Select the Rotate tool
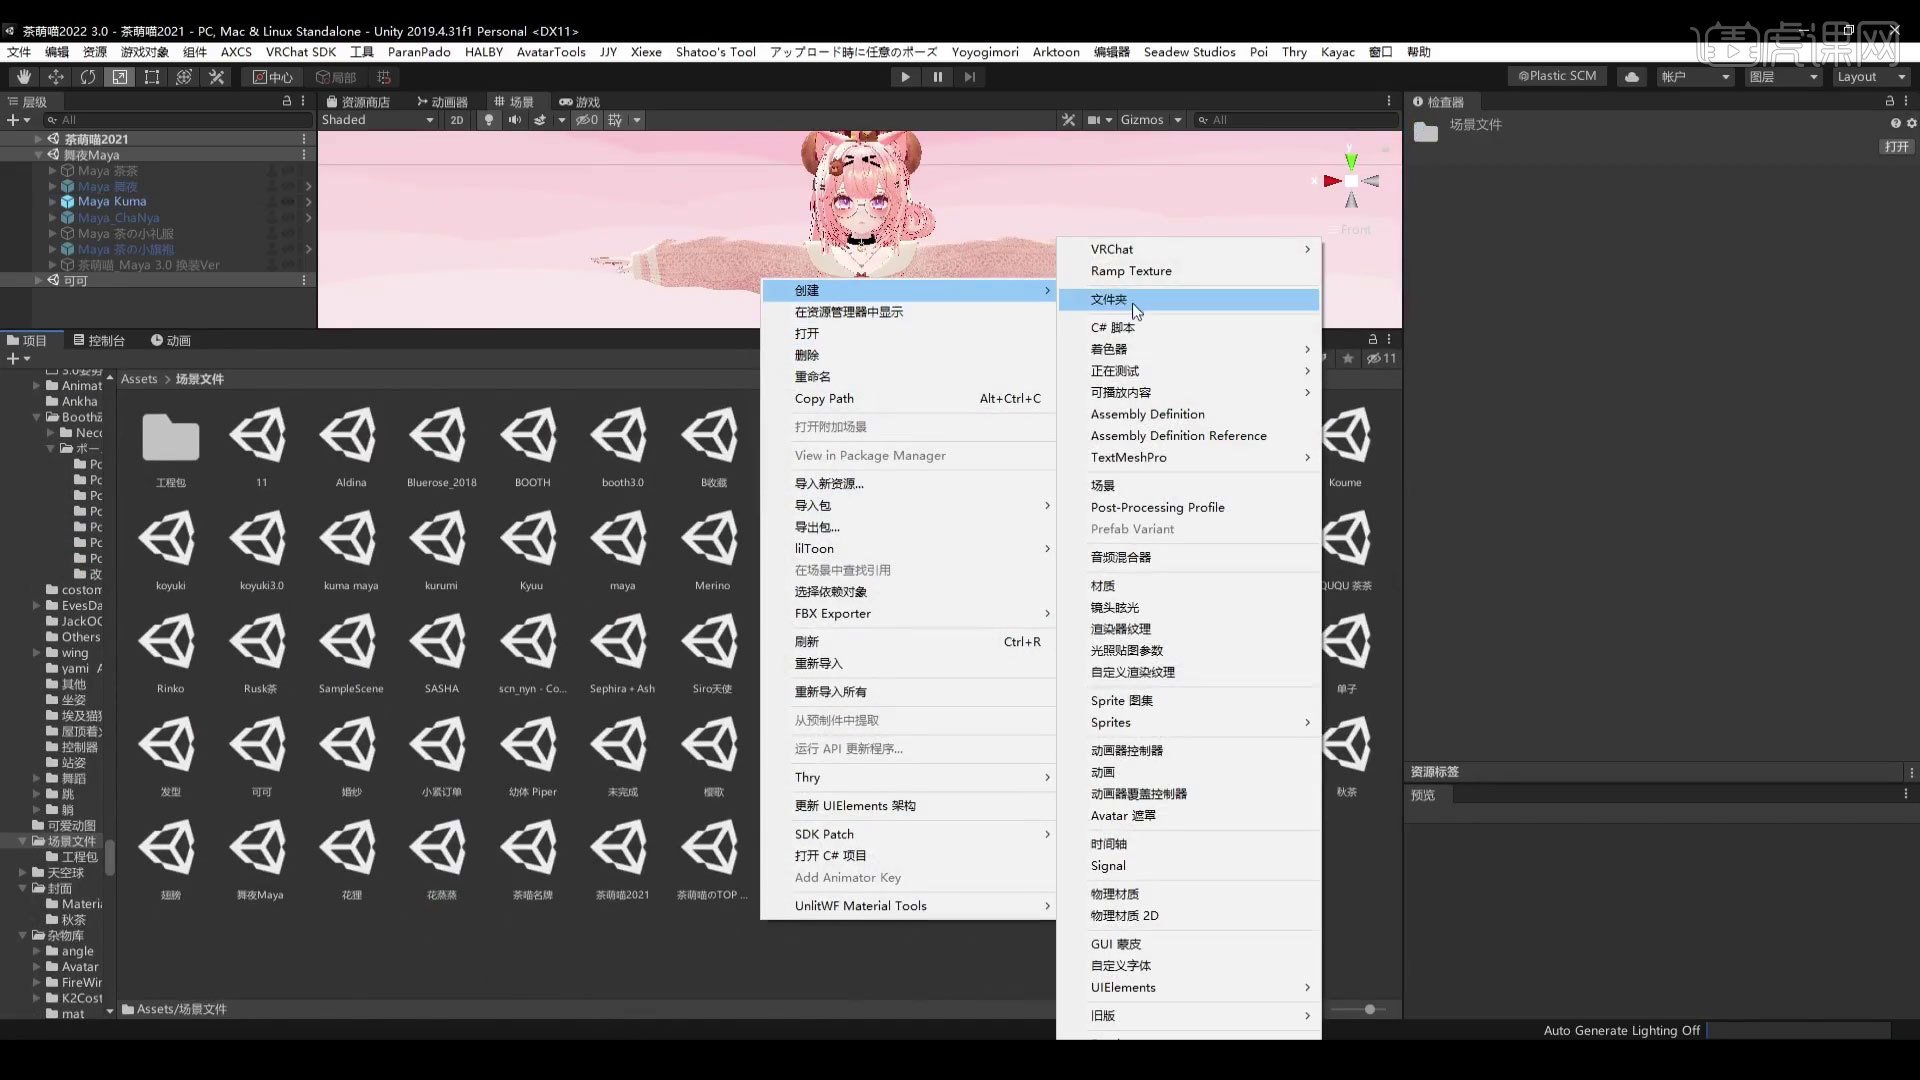This screenshot has width=1920, height=1080. [88, 76]
